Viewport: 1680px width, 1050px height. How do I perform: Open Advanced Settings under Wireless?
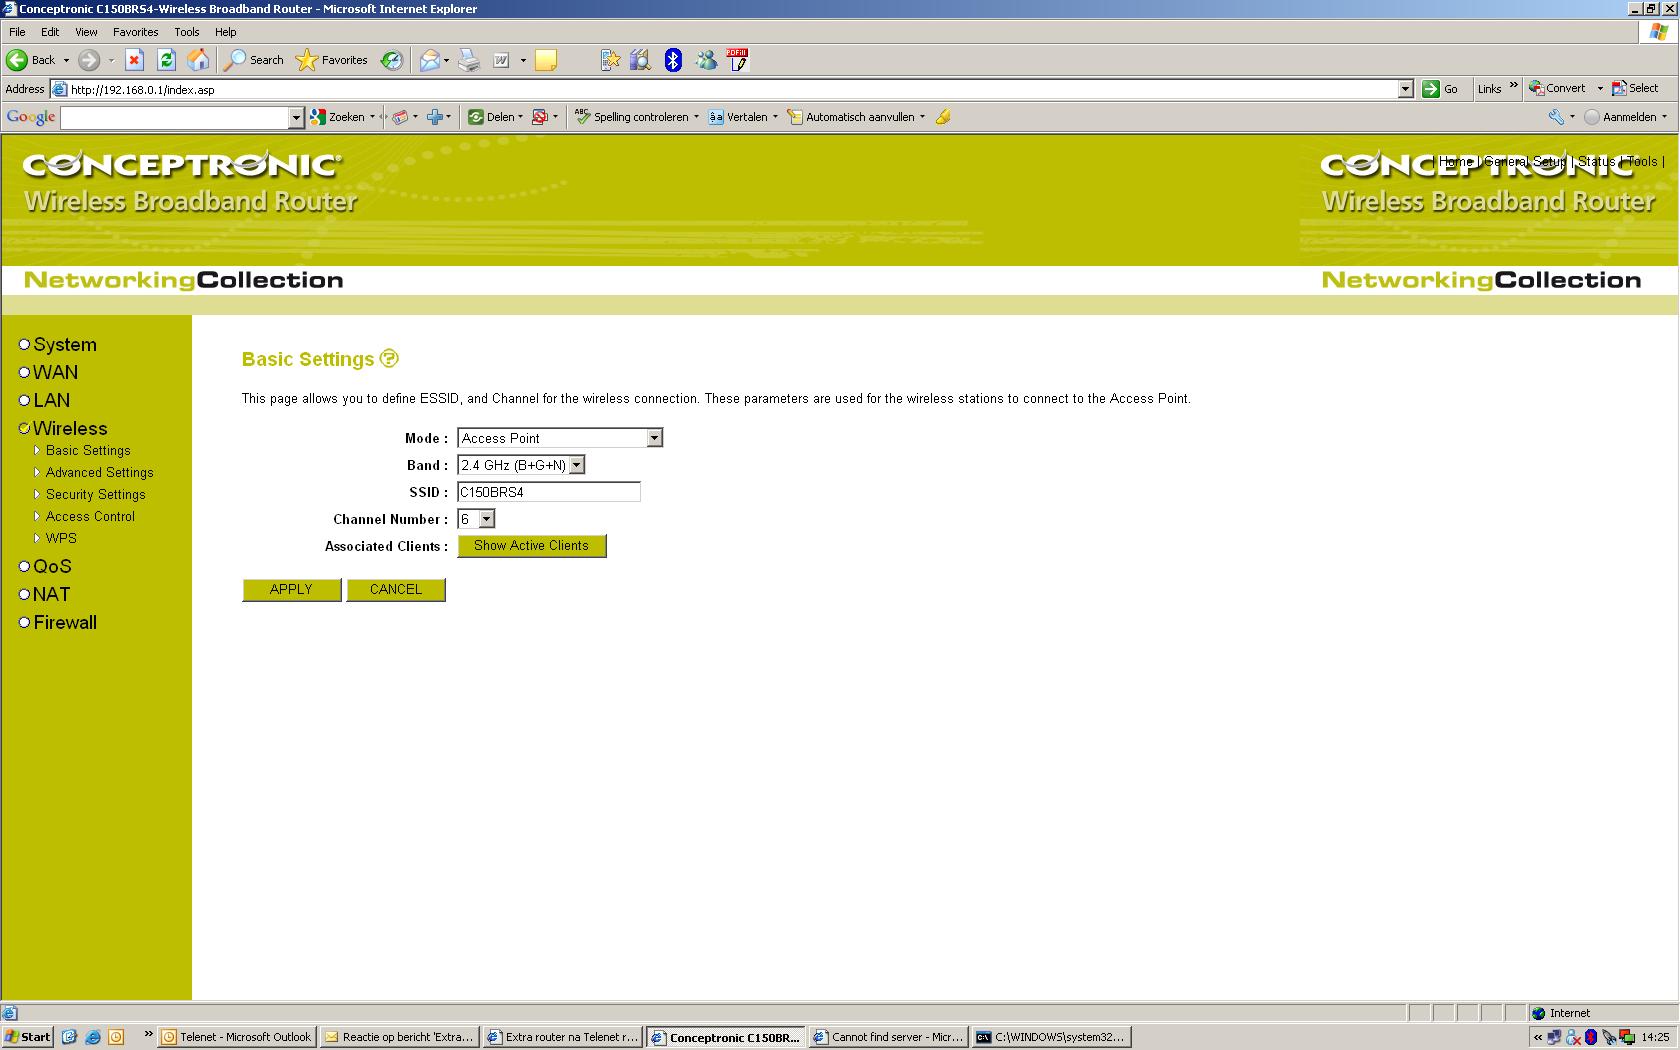click(100, 472)
